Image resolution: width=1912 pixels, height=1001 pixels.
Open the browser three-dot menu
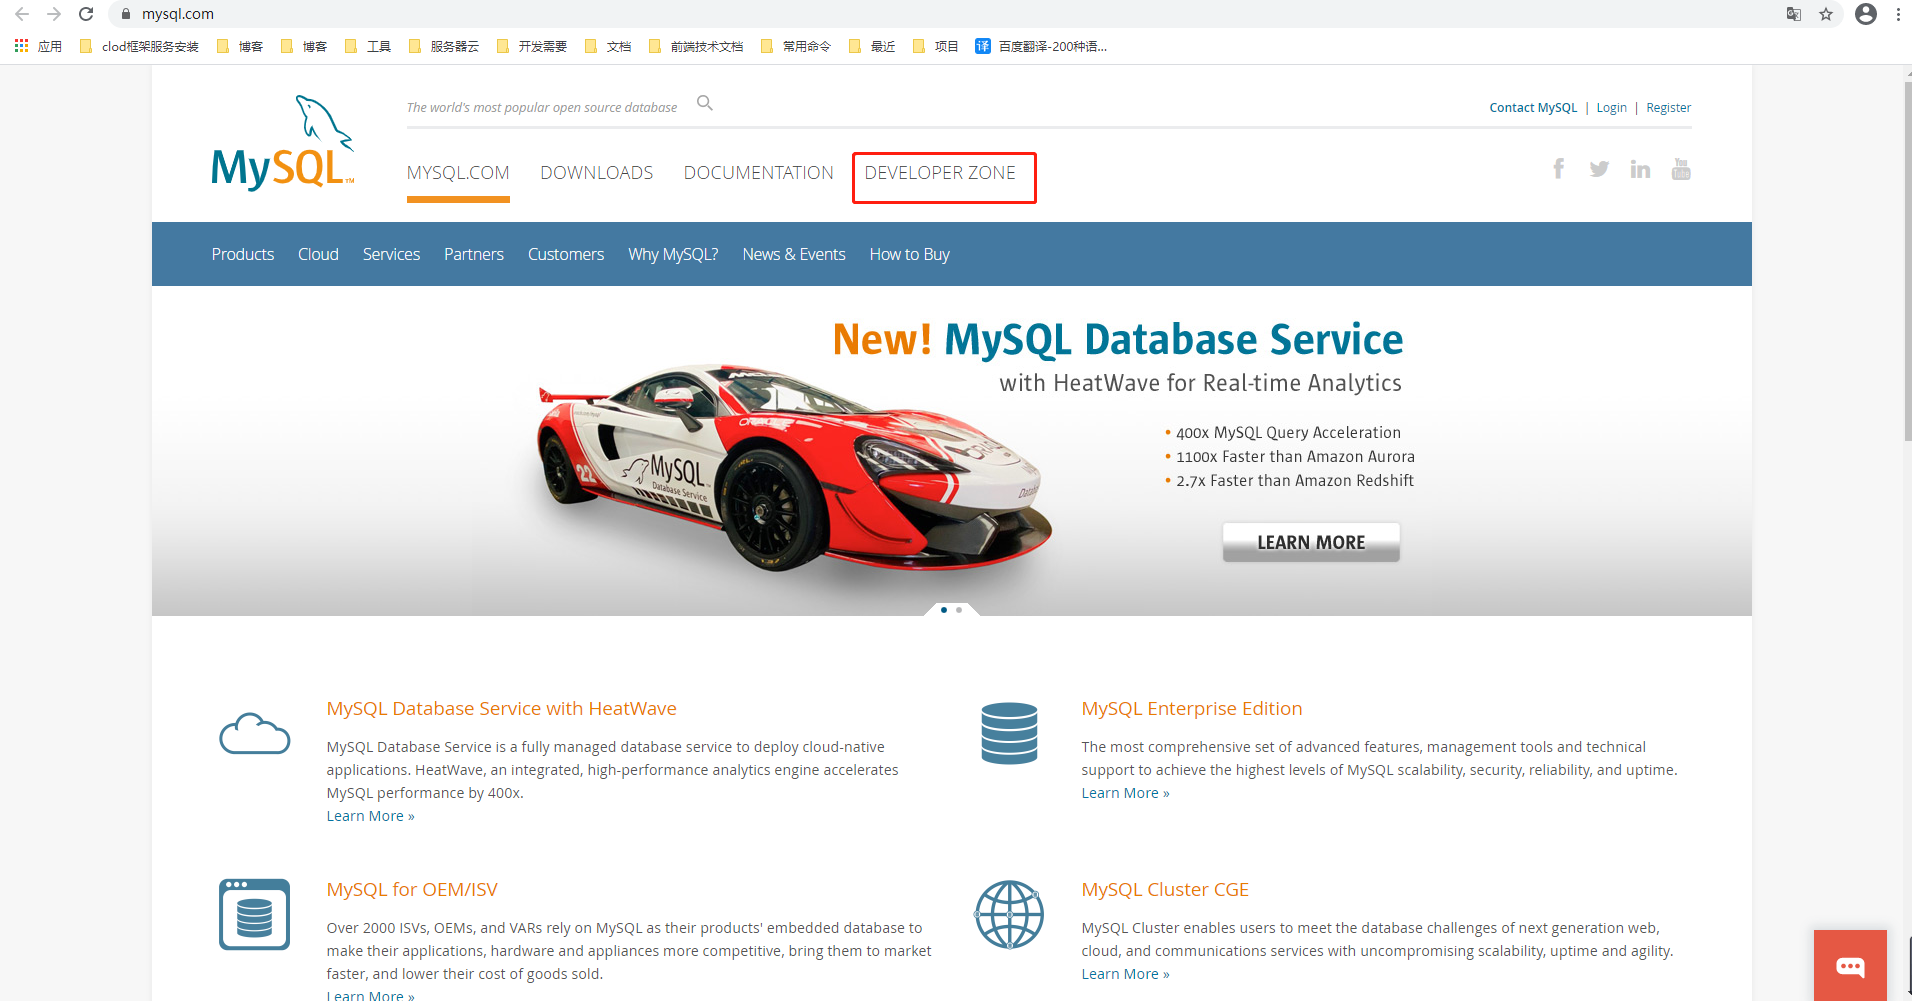(x=1898, y=14)
